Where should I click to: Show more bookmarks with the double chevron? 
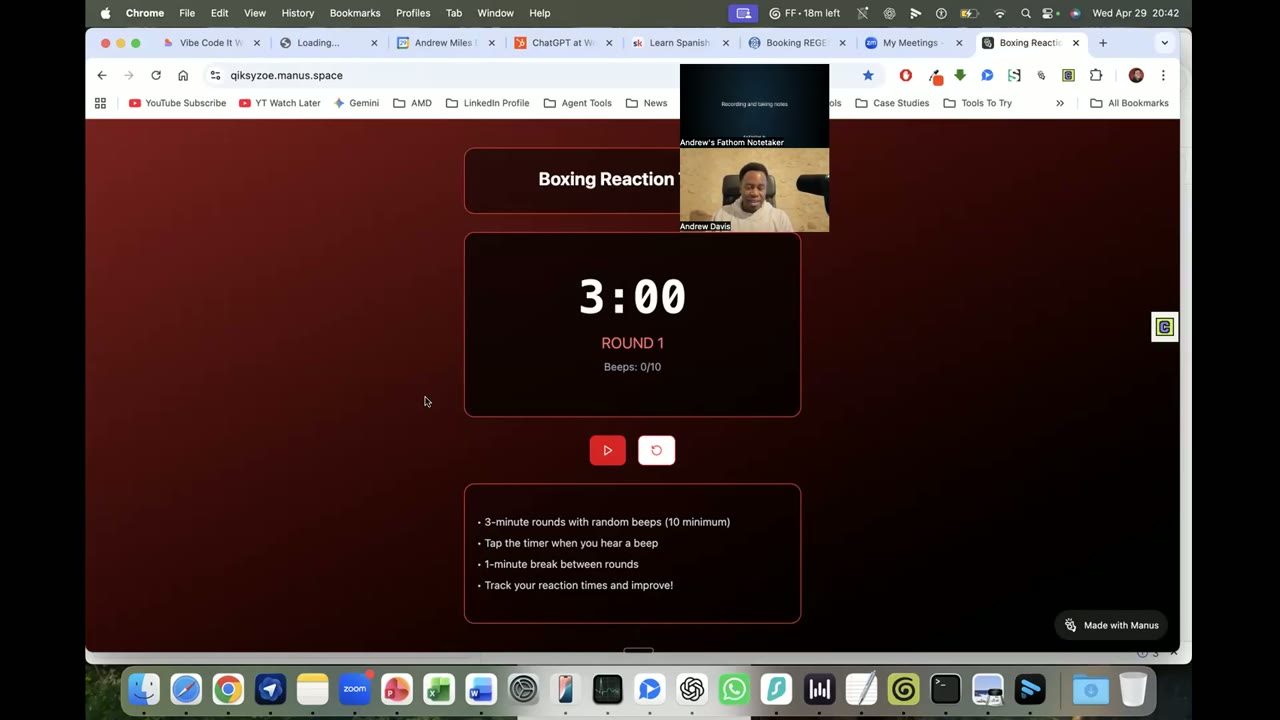click(x=1060, y=103)
